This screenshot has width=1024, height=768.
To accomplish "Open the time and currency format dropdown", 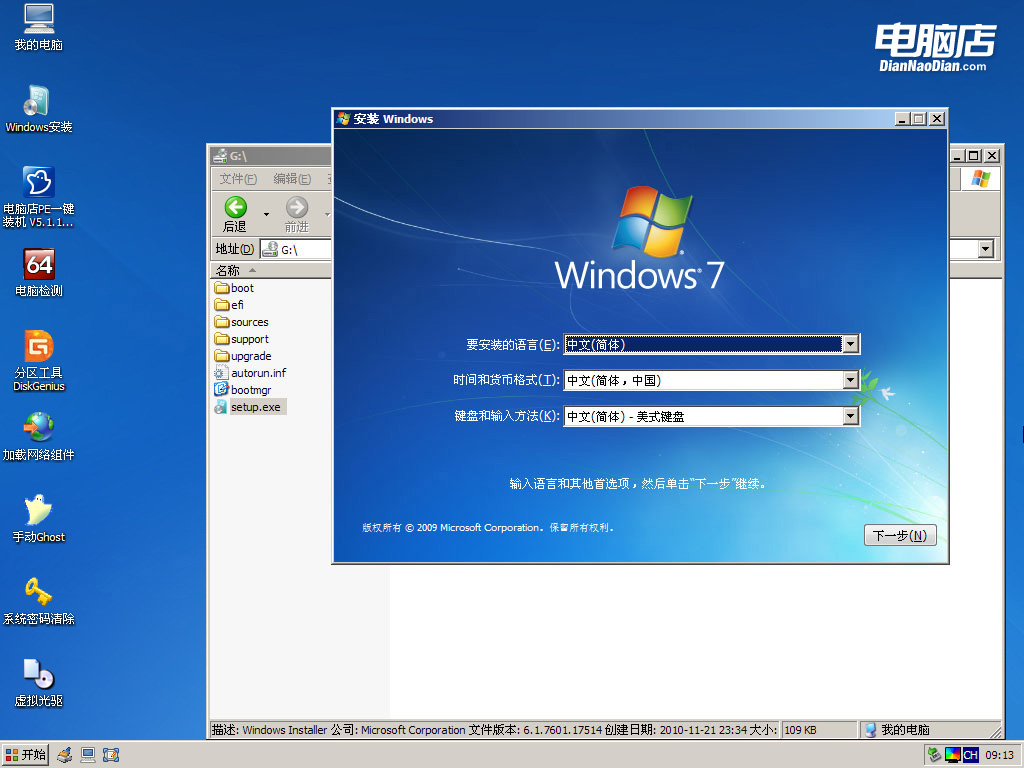I will [x=850, y=380].
